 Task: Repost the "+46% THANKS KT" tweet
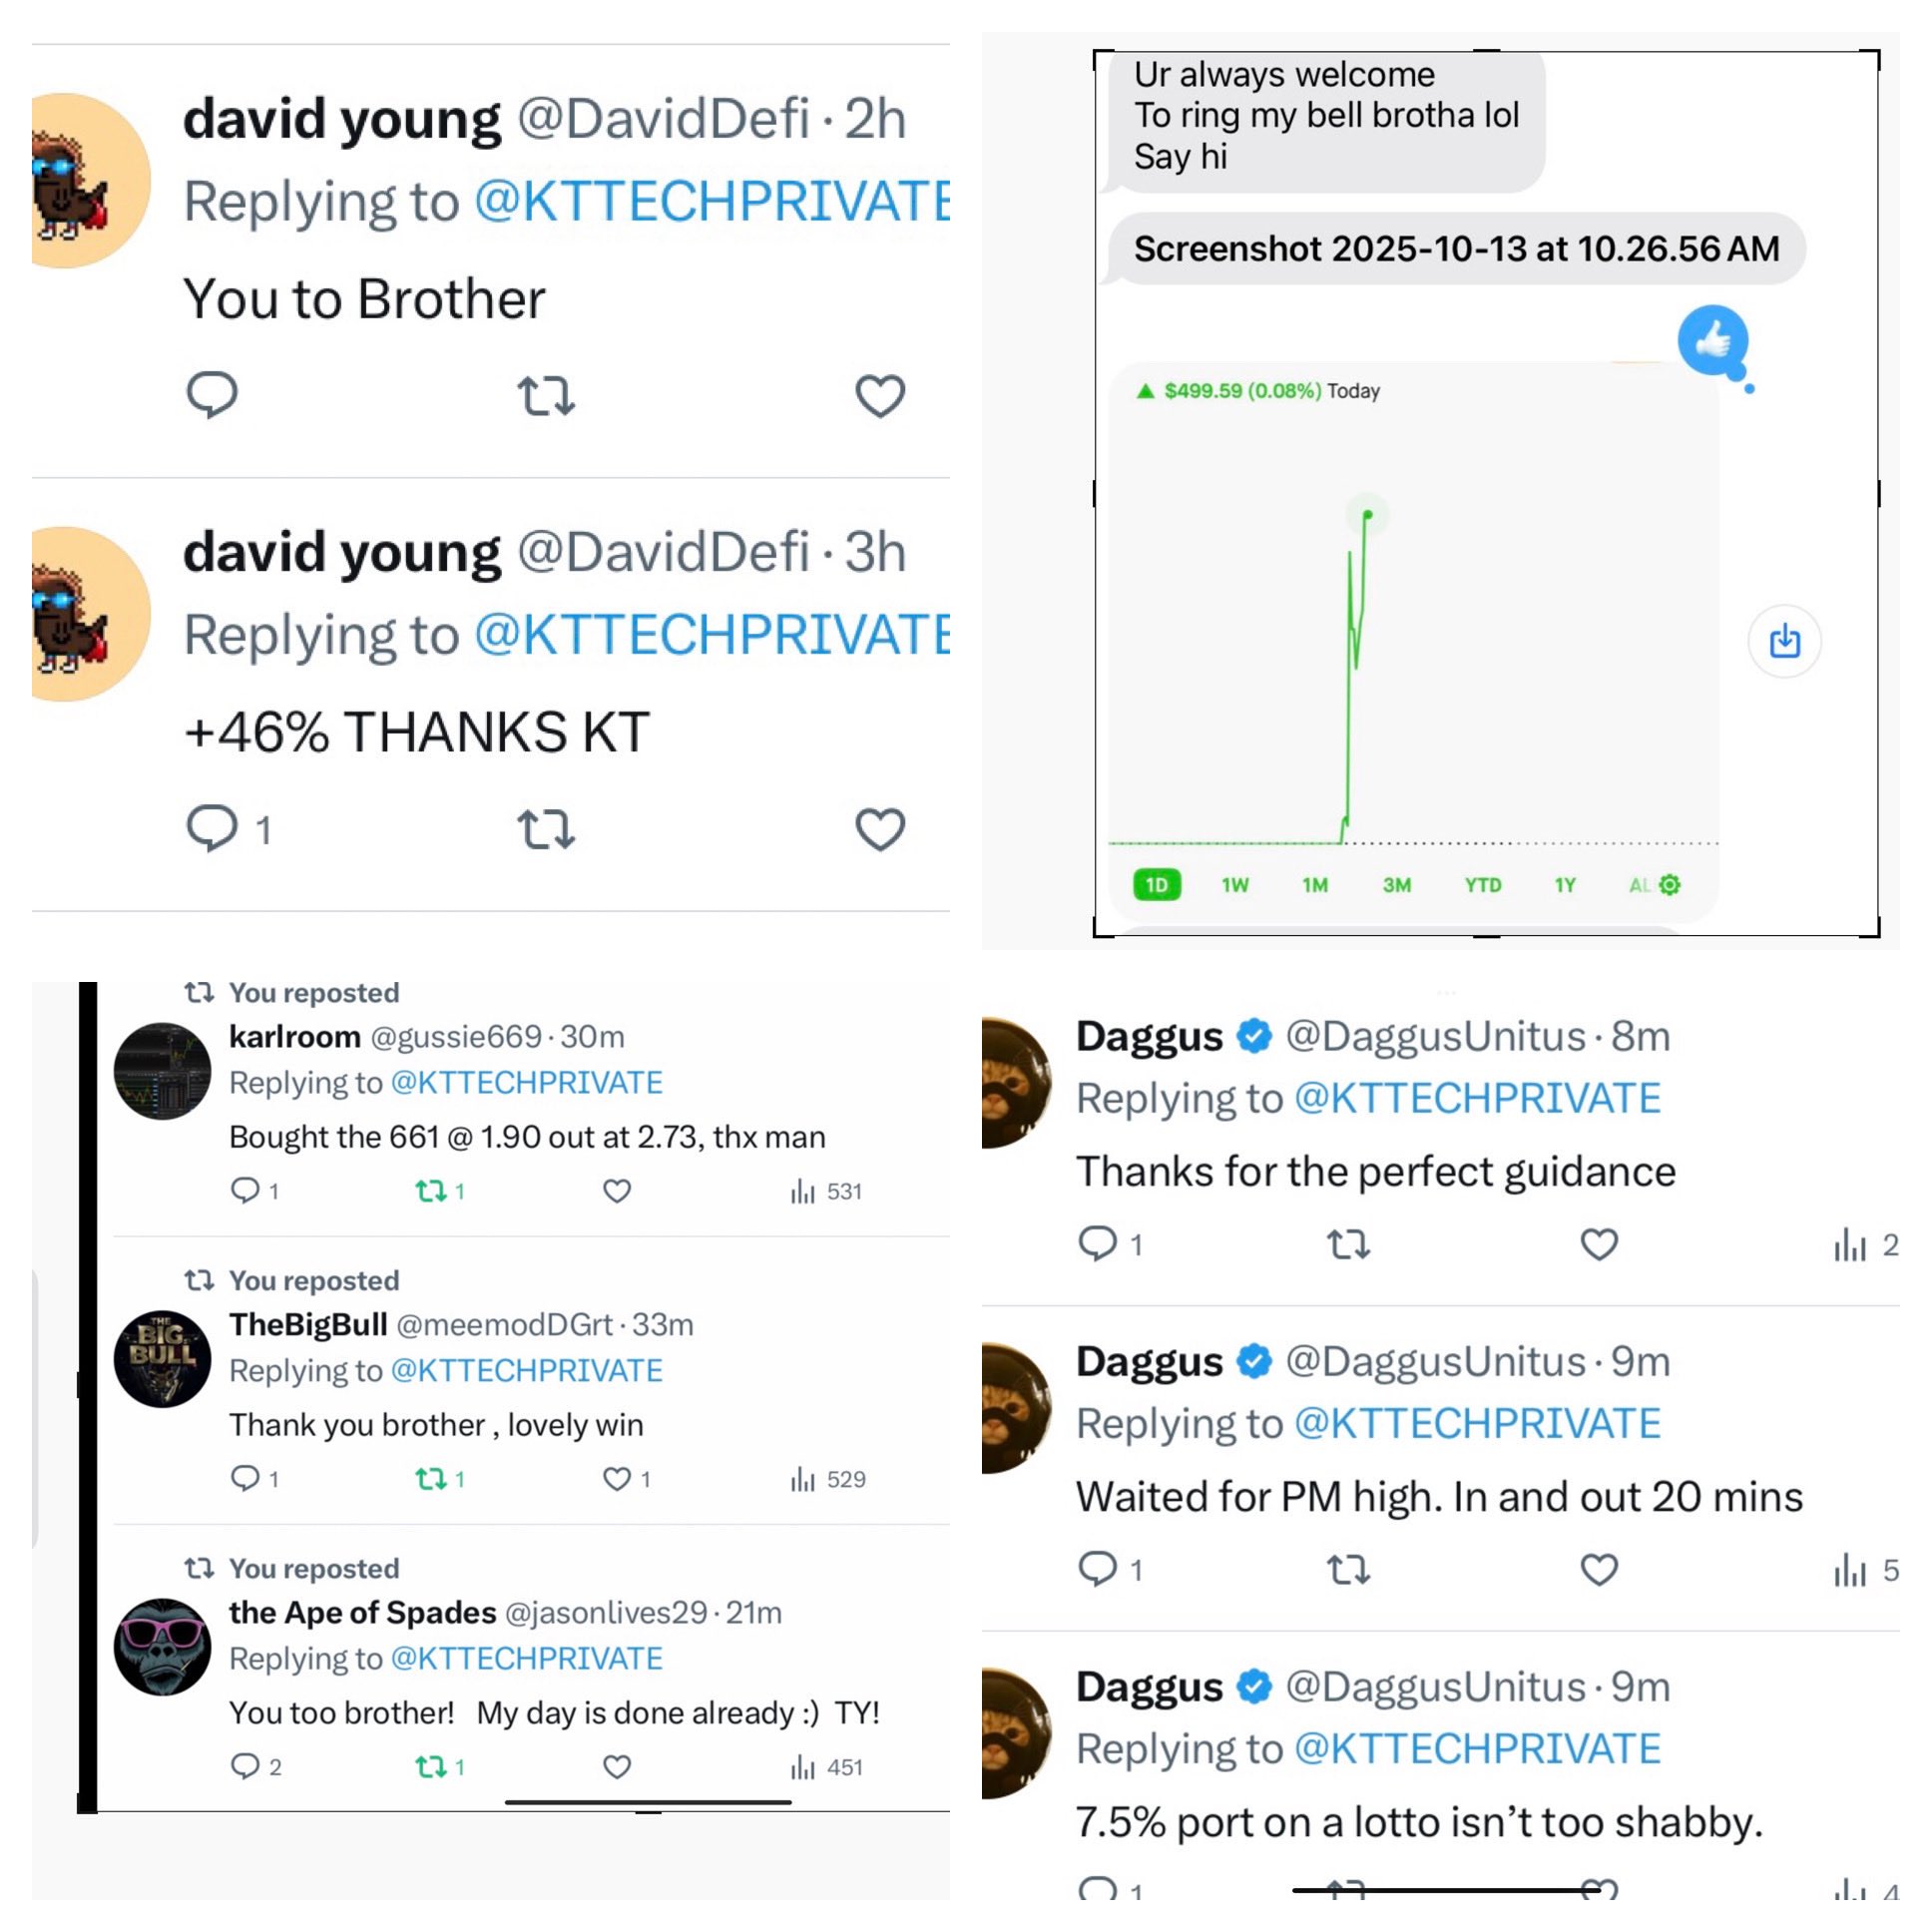tap(546, 829)
